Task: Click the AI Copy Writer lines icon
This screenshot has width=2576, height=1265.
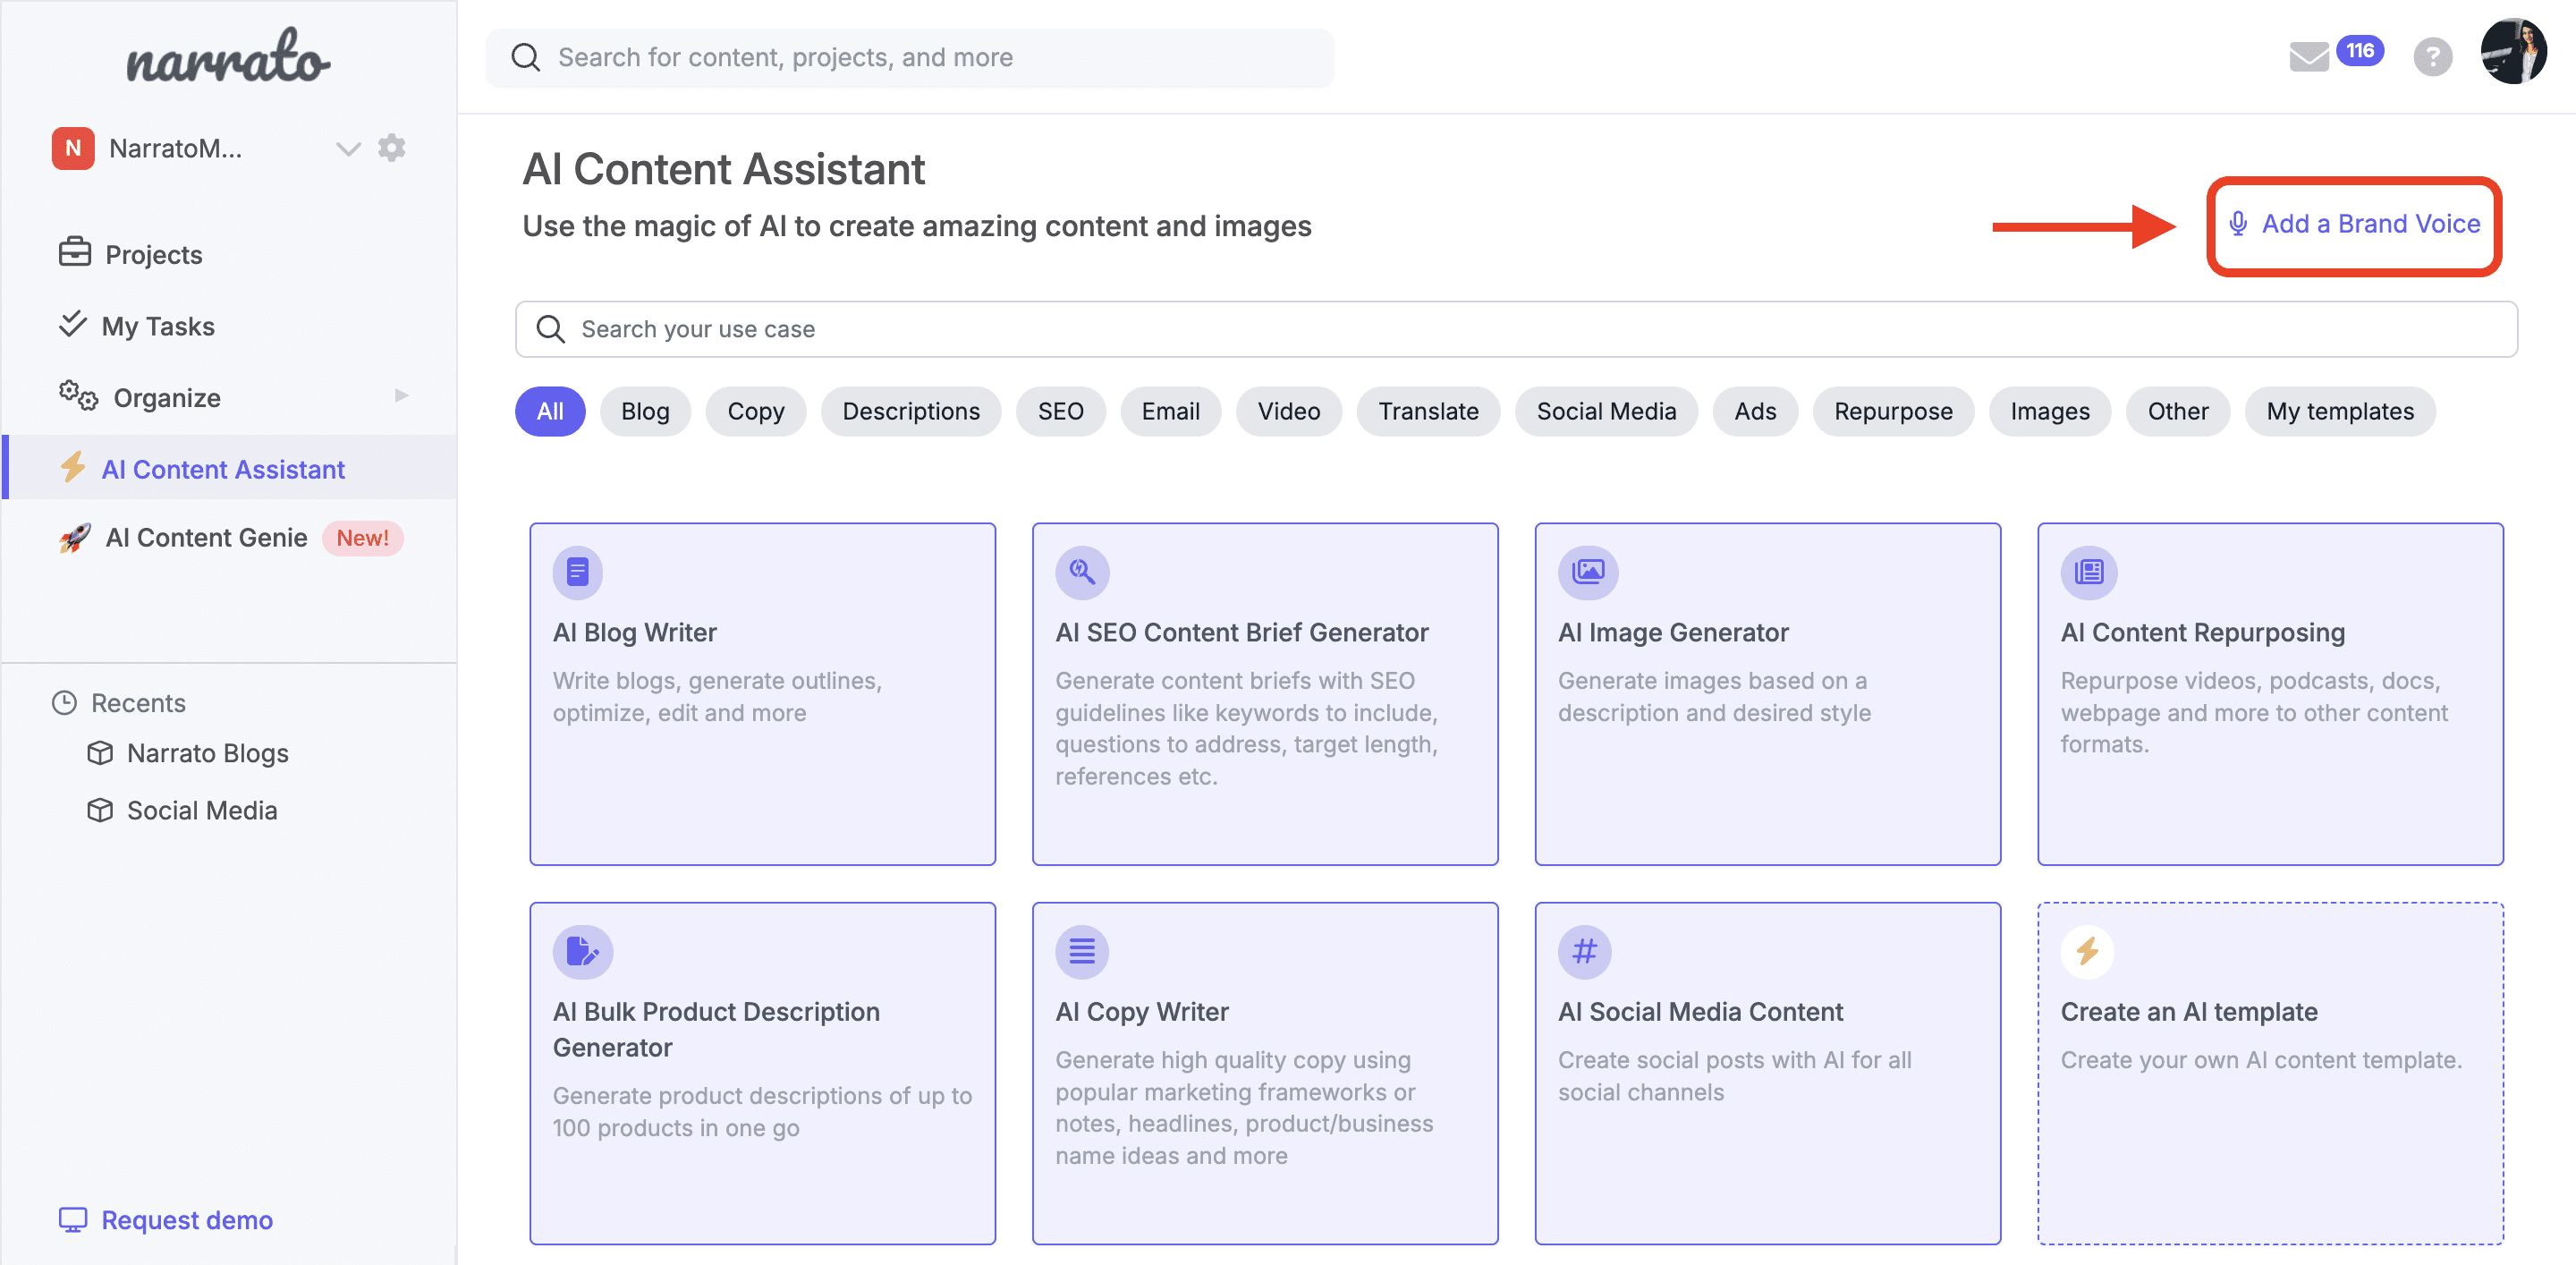Action: [1082, 951]
